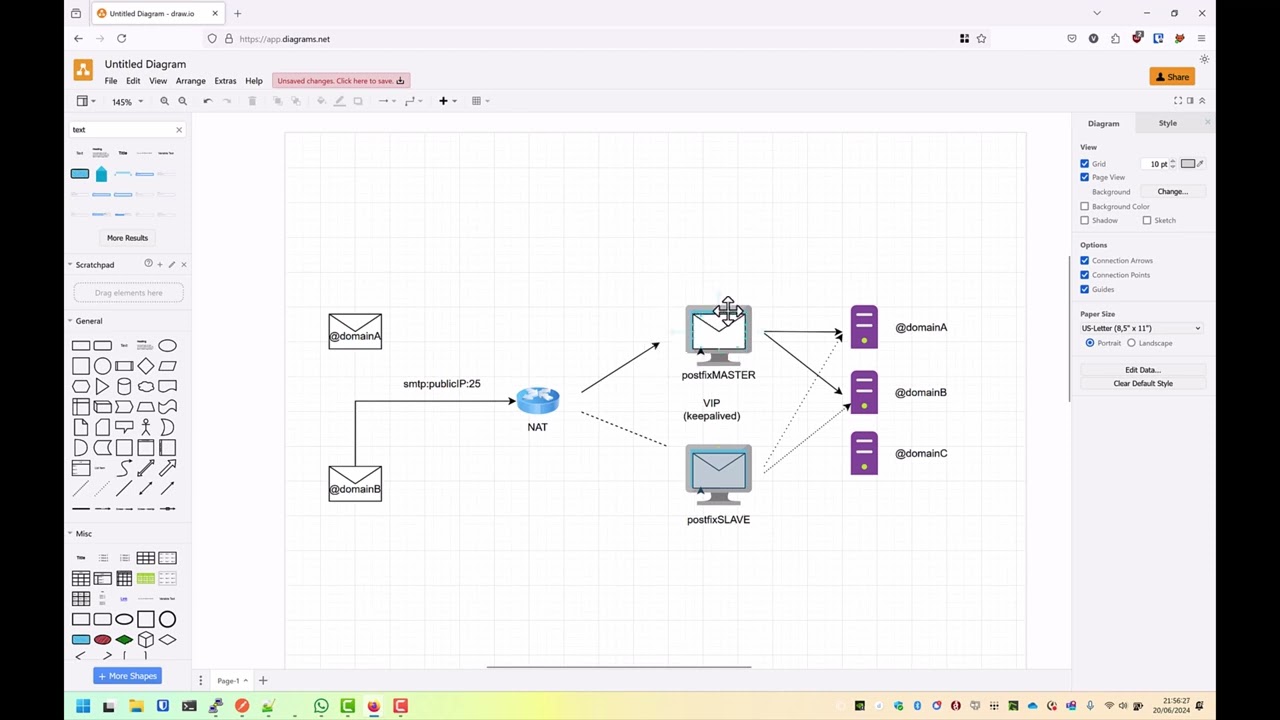Click the Zoom Out magnifier icon
This screenshot has width=1280, height=720.
(x=182, y=101)
